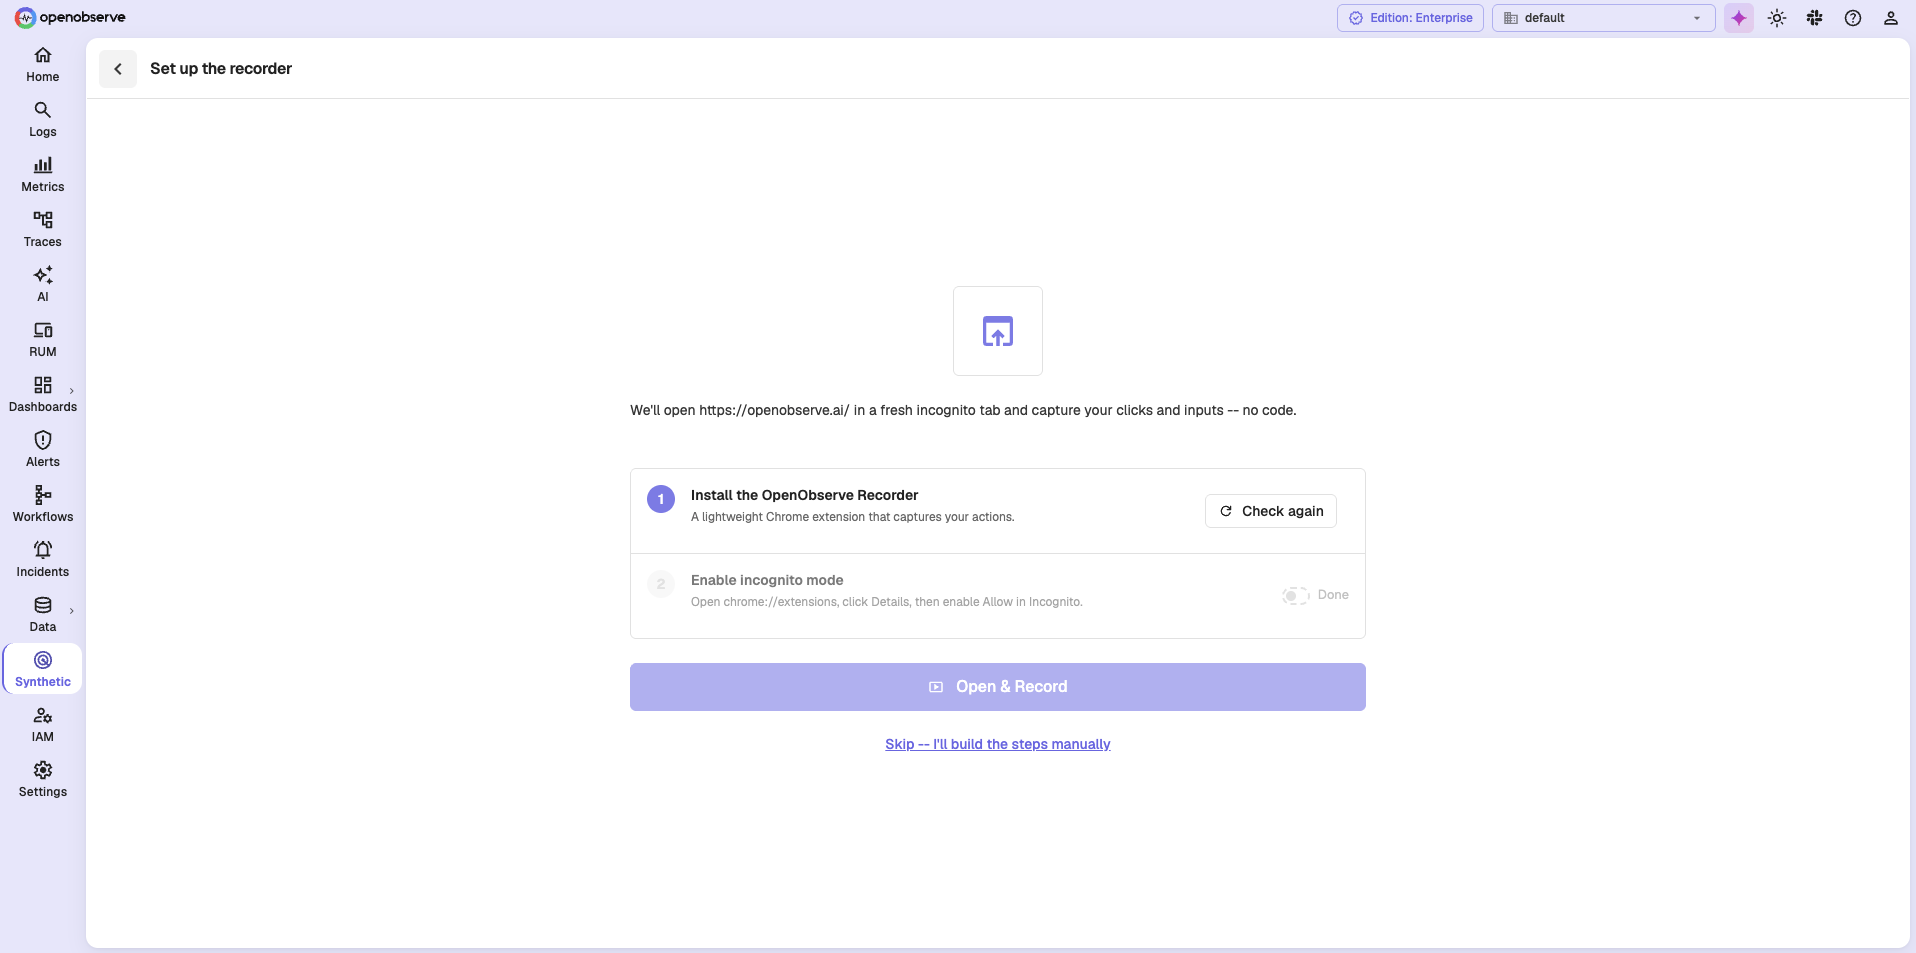The image size is (1916, 953).
Task: Open the Incidents page
Action: tap(43, 560)
